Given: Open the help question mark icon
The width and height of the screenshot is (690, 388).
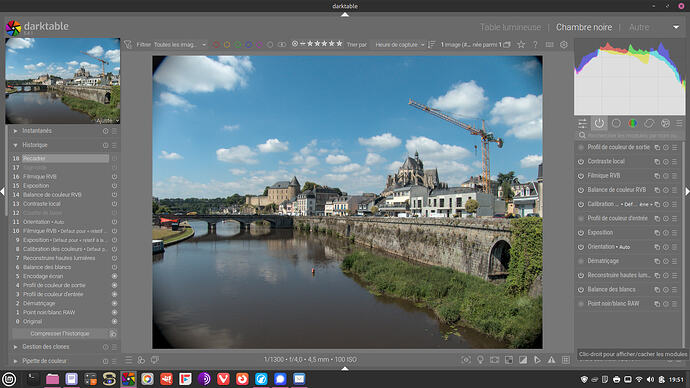Looking at the screenshot, I should point(536,44).
